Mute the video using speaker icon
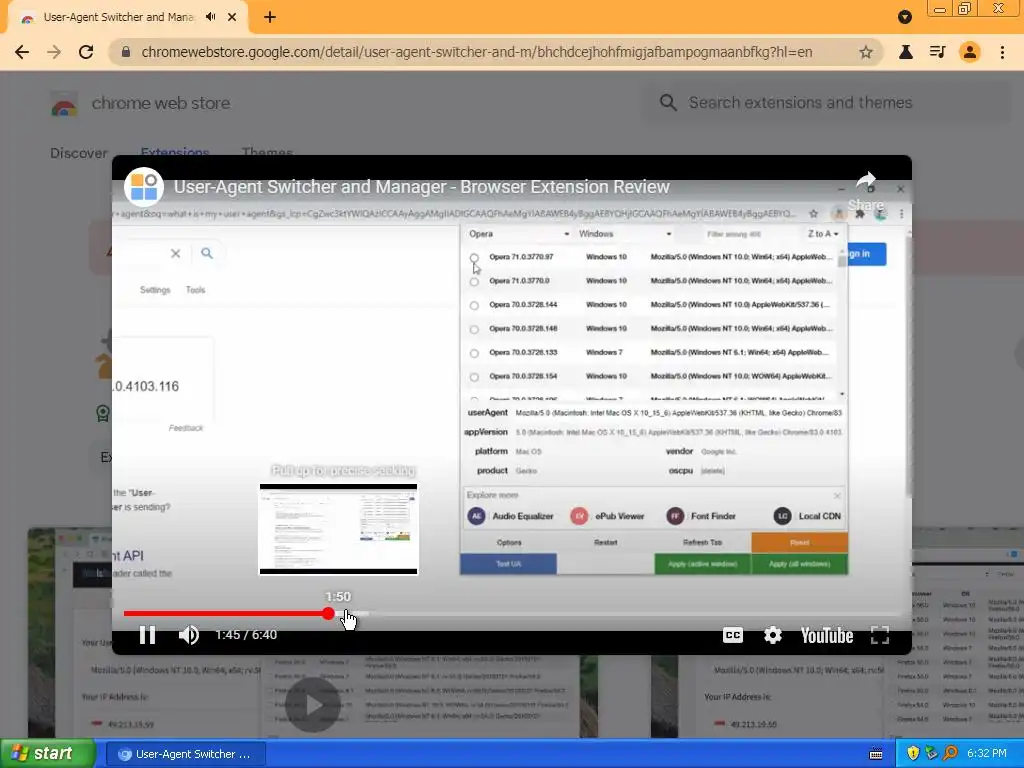The image size is (1024, 768). [189, 635]
